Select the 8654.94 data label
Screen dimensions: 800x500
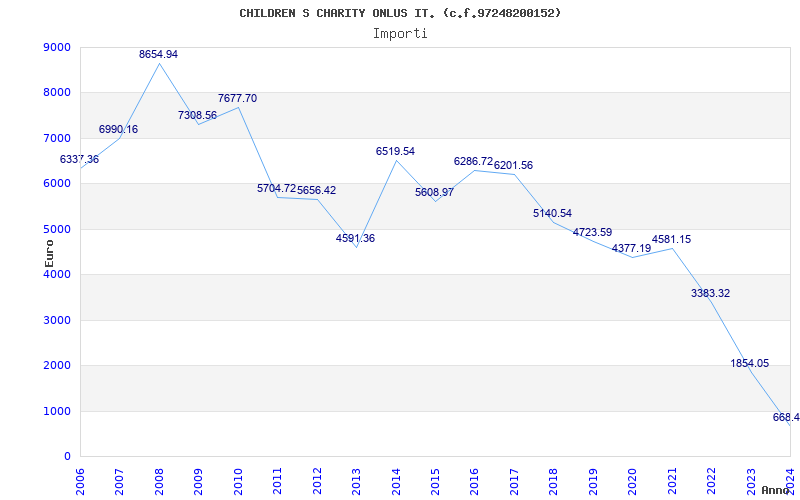(159, 54)
